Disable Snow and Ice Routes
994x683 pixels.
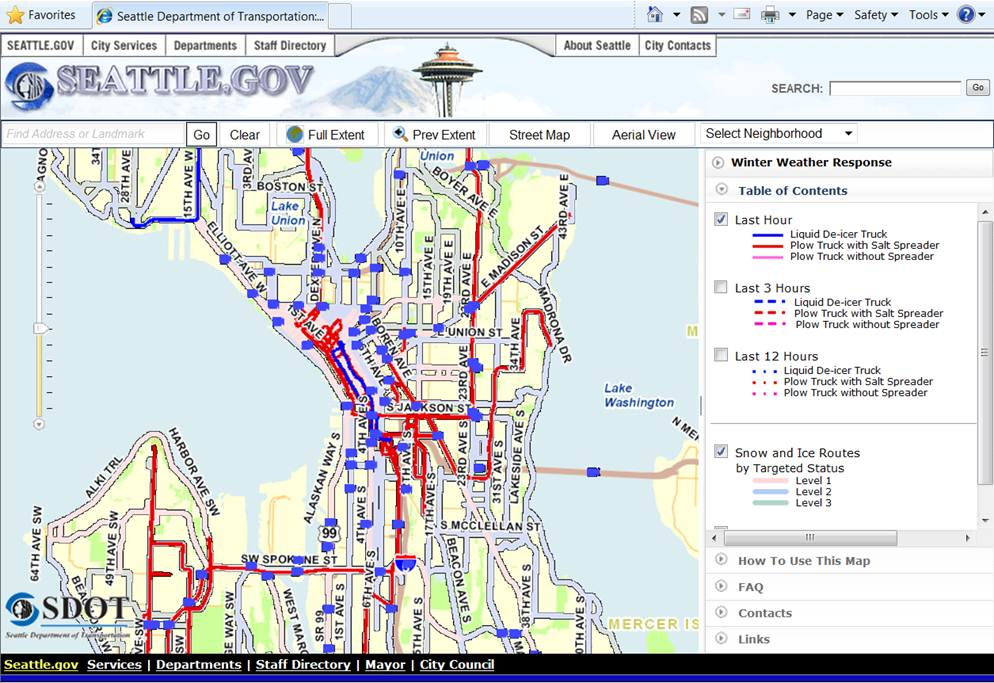[x=720, y=451]
